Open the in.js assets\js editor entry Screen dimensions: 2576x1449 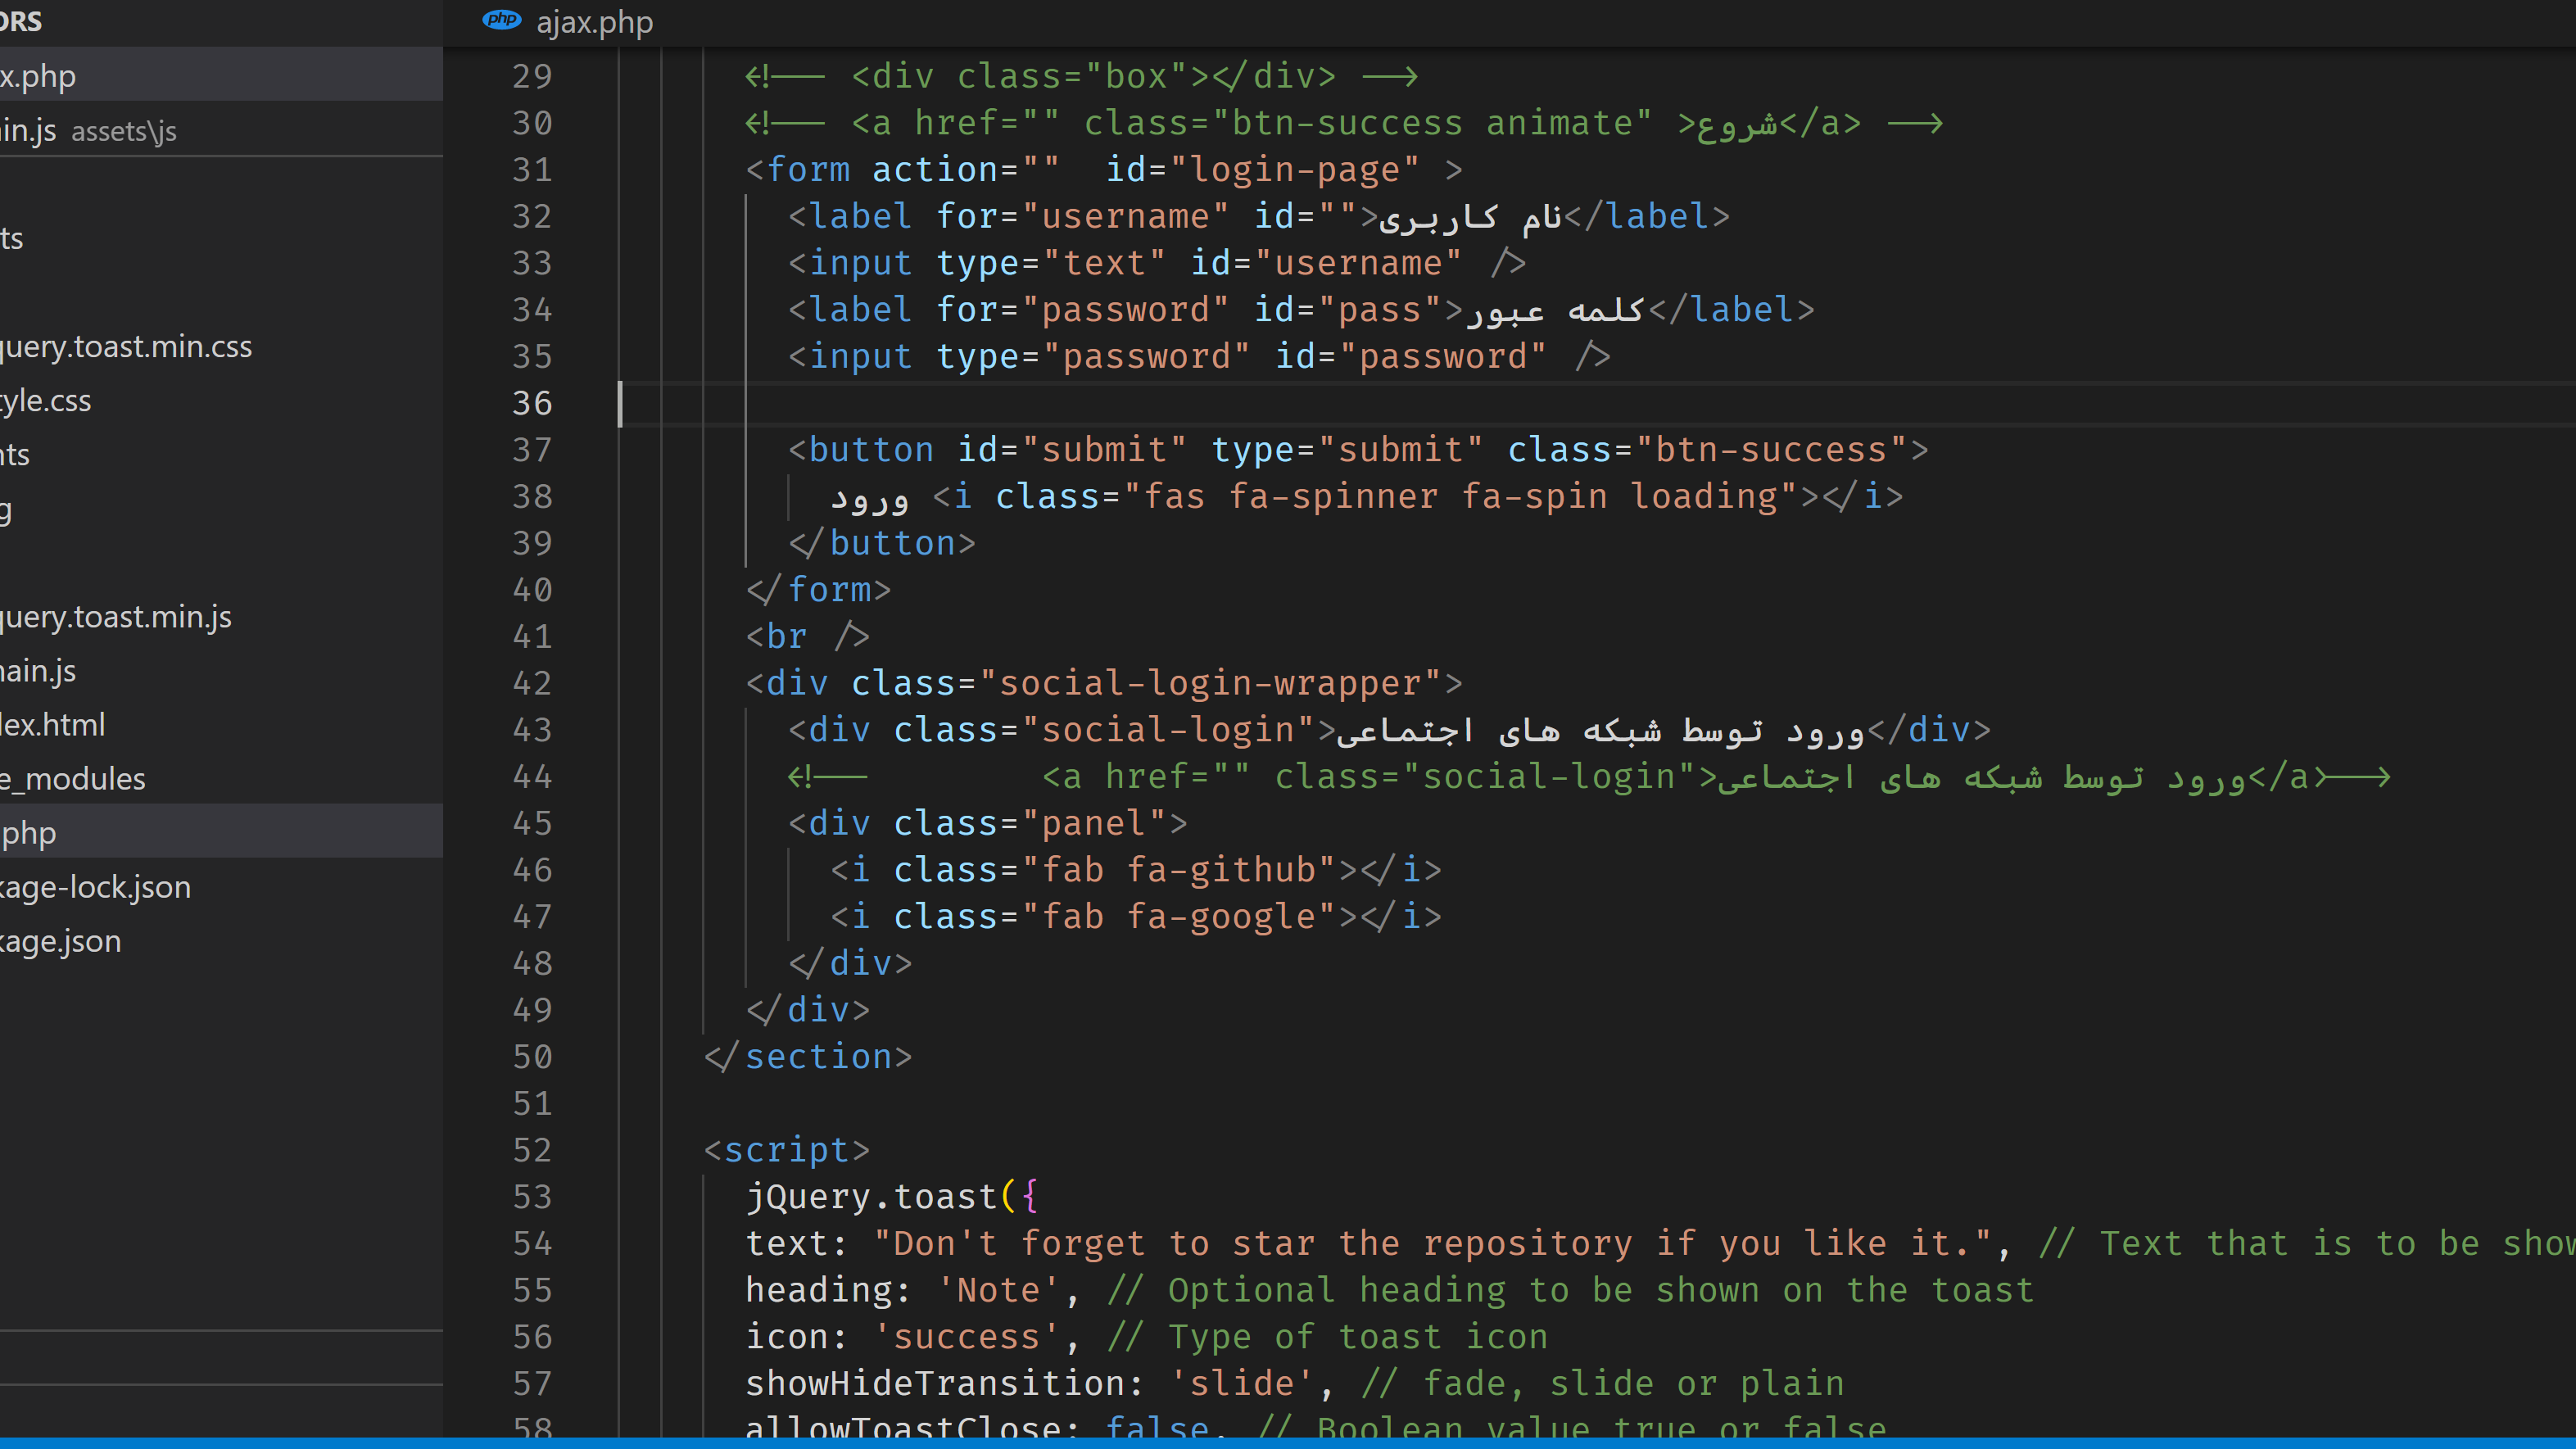[x=220, y=130]
